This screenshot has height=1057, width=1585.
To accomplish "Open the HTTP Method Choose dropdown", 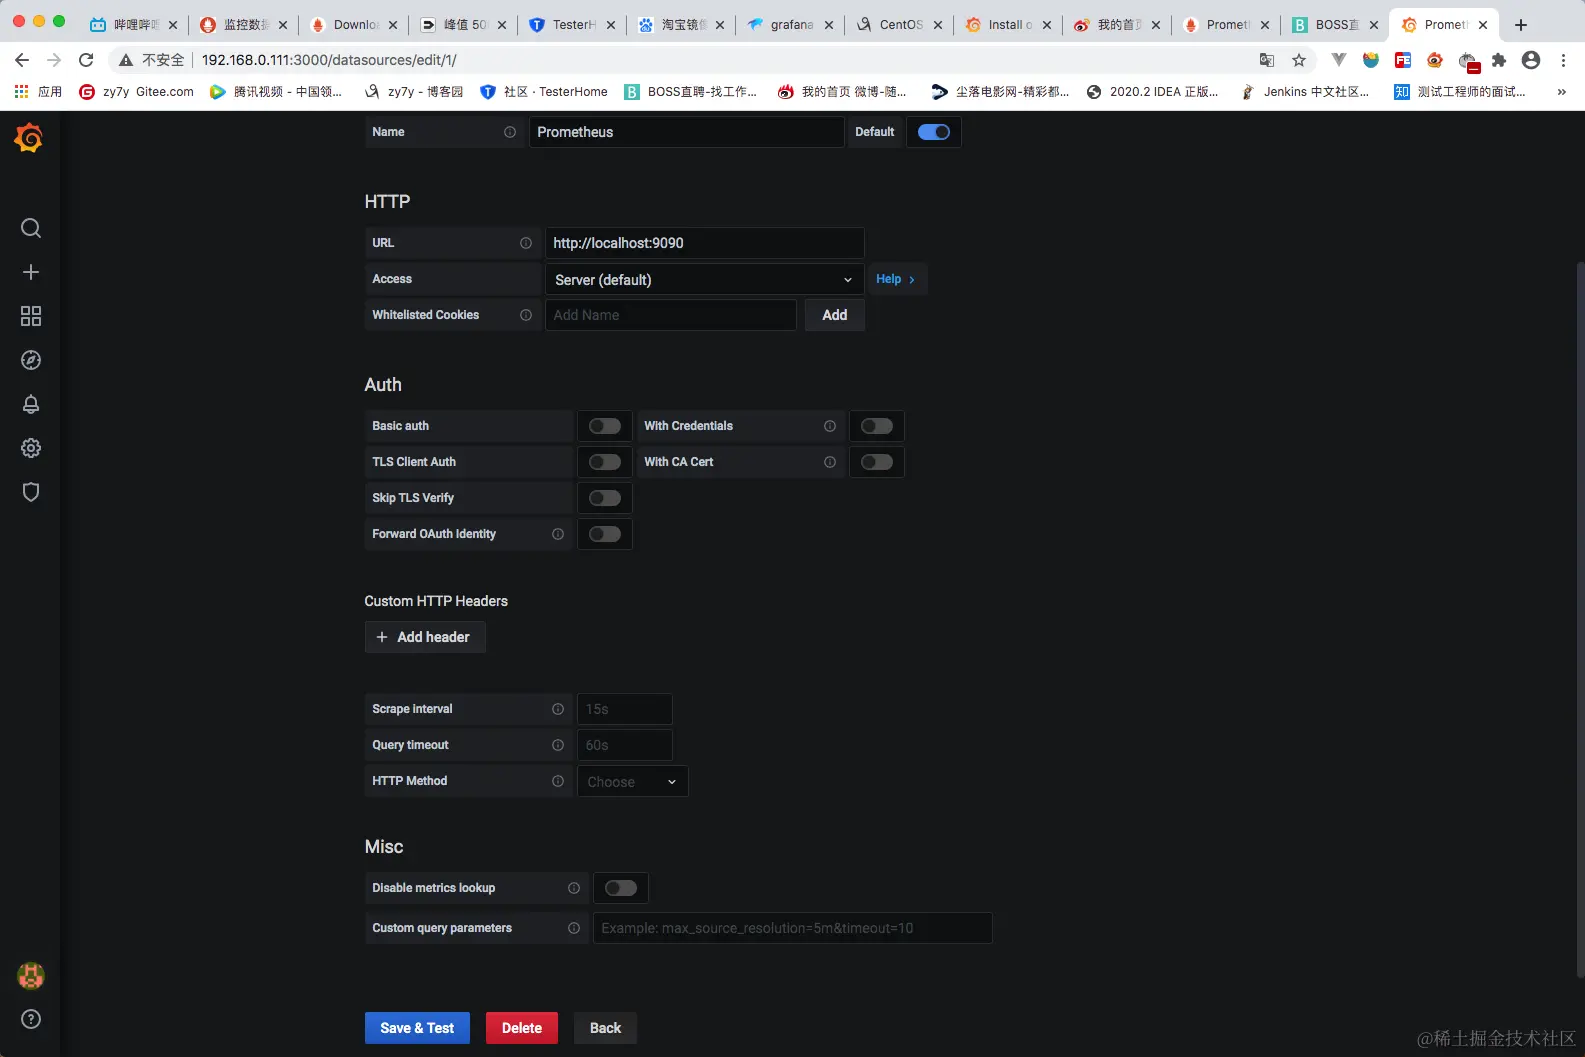I will pyautogui.click(x=633, y=781).
